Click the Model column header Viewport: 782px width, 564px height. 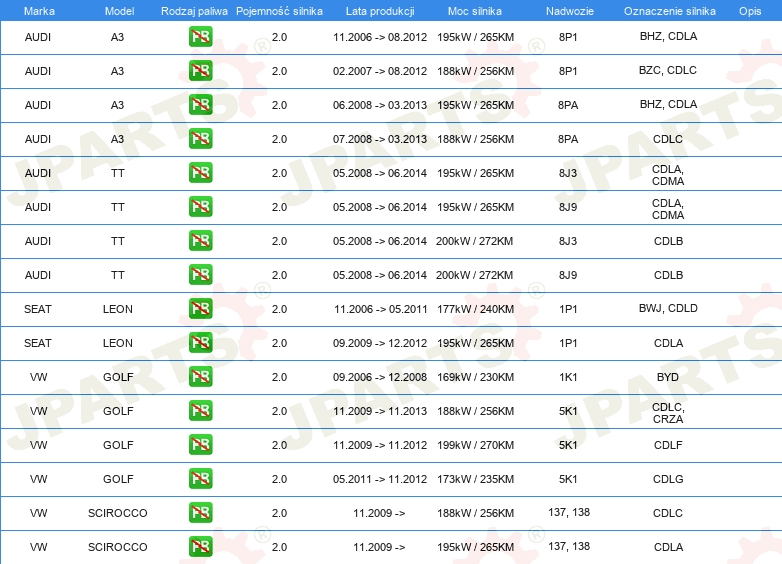point(119,11)
